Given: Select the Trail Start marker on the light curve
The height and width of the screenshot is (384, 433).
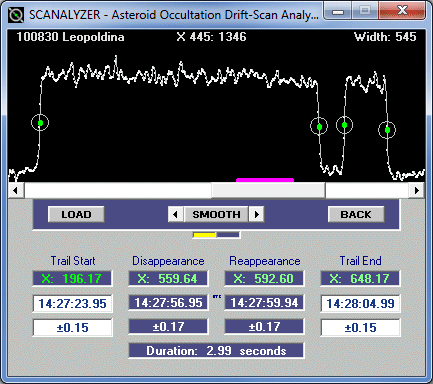Looking at the screenshot, I should (40, 123).
